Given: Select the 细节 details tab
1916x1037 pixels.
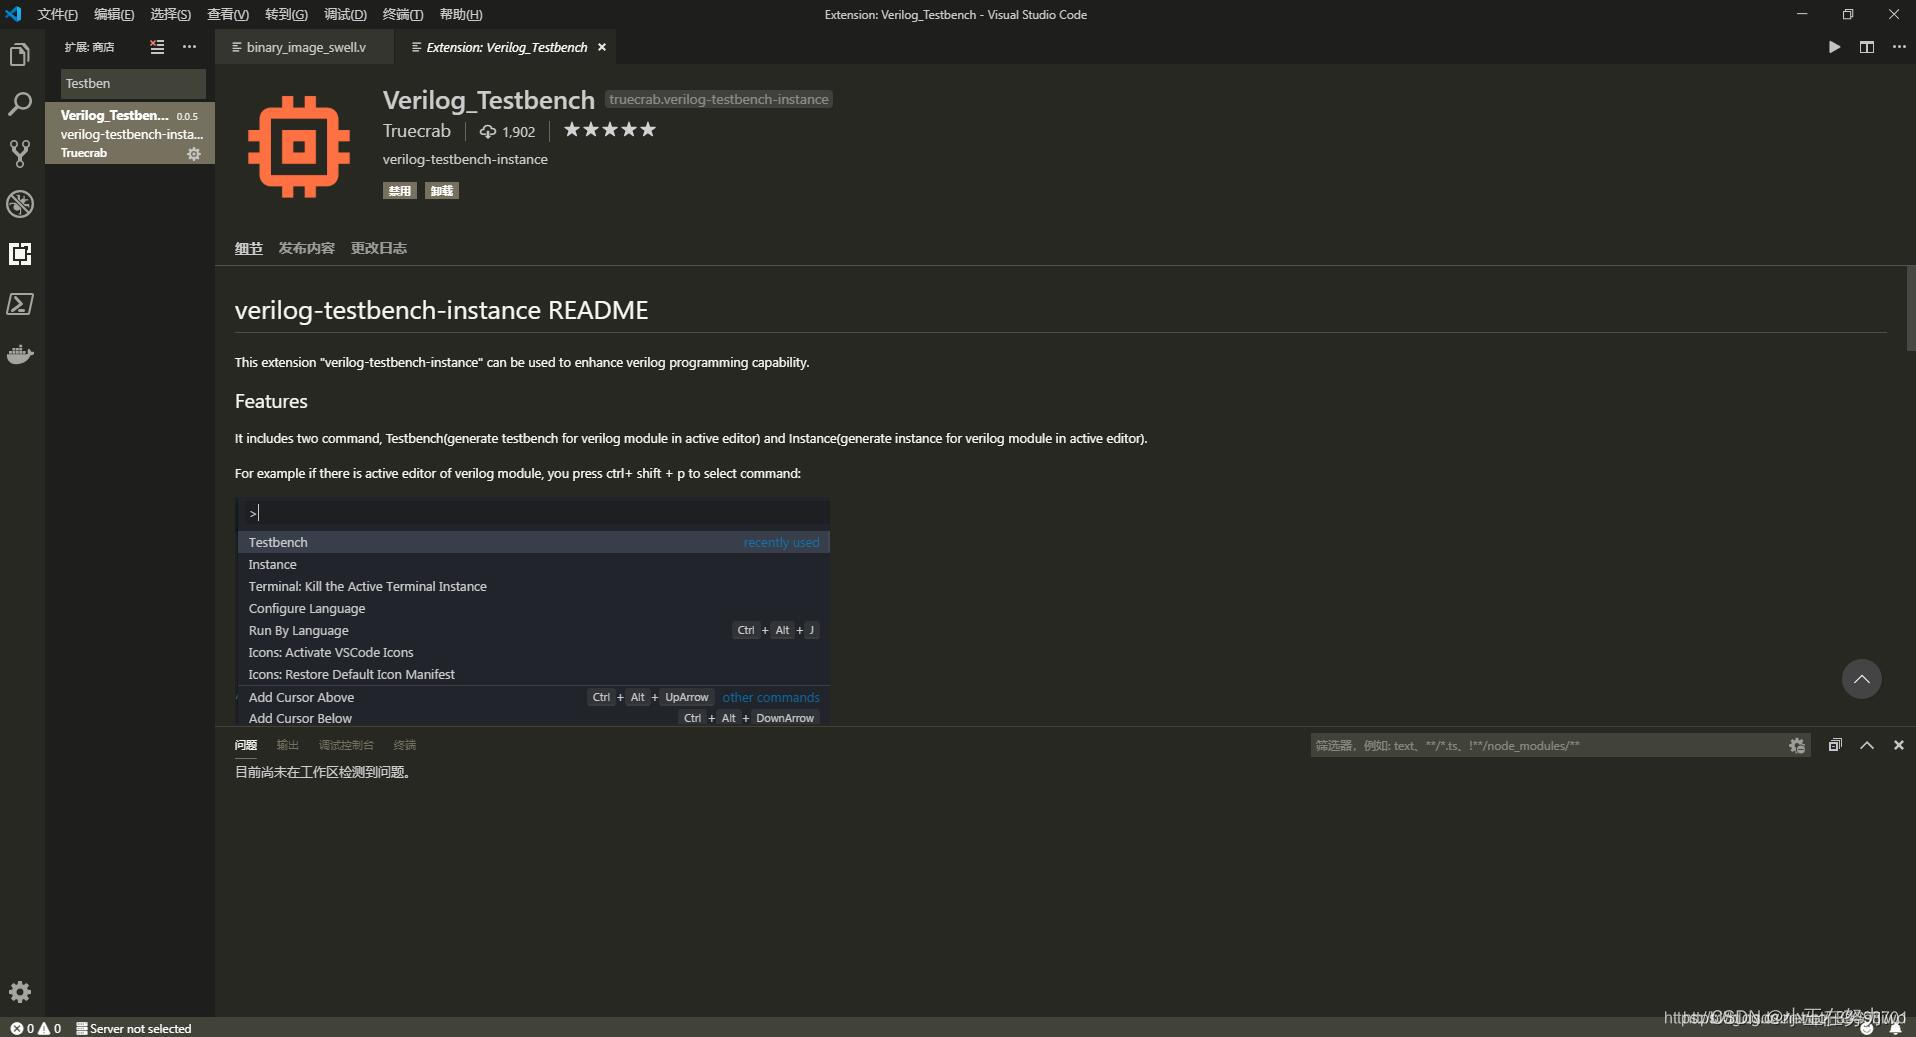Looking at the screenshot, I should 249,248.
